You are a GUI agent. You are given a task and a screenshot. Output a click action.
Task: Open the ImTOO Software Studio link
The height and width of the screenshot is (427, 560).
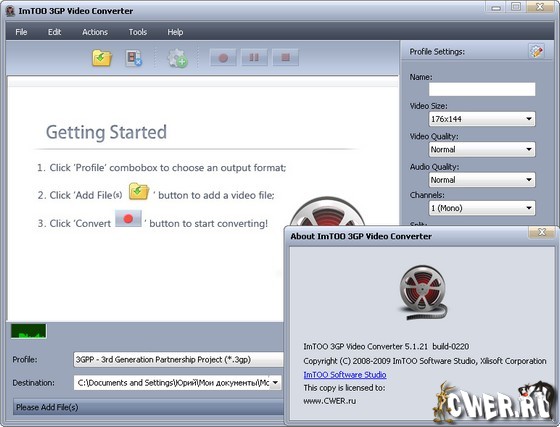(345, 375)
